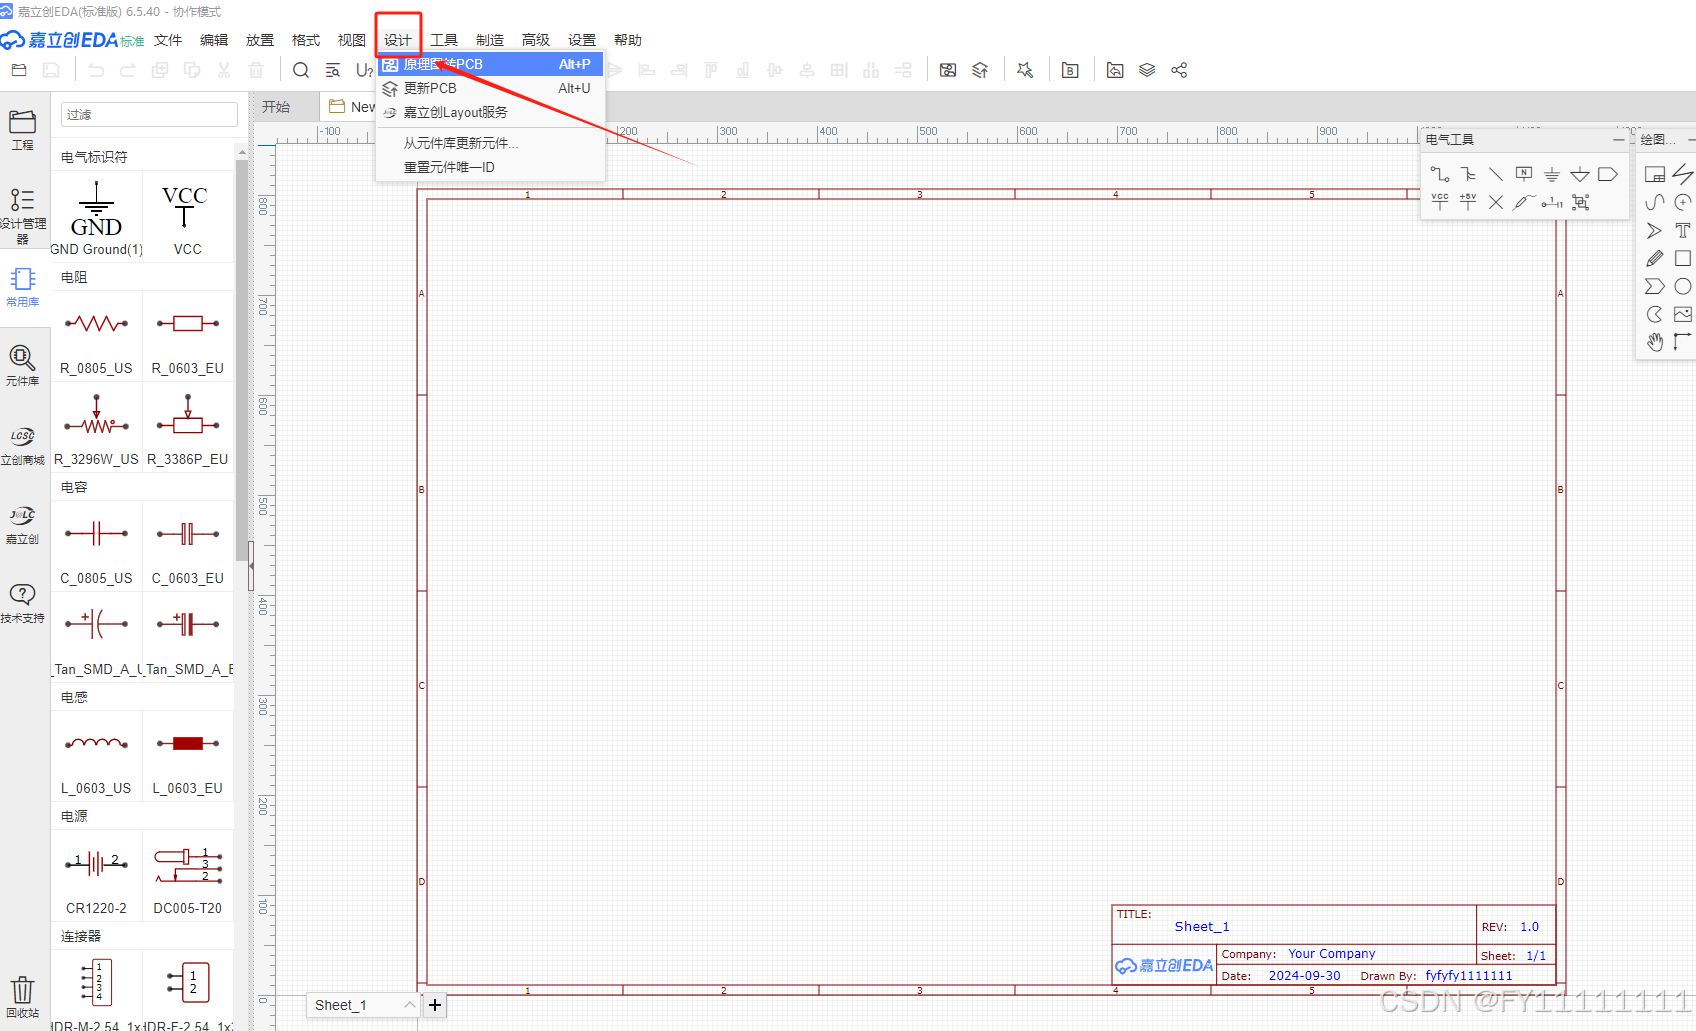Viewport: 1696px width, 1031px height.
Task: Select the Ellipse drawing tool
Action: [x=1683, y=286]
